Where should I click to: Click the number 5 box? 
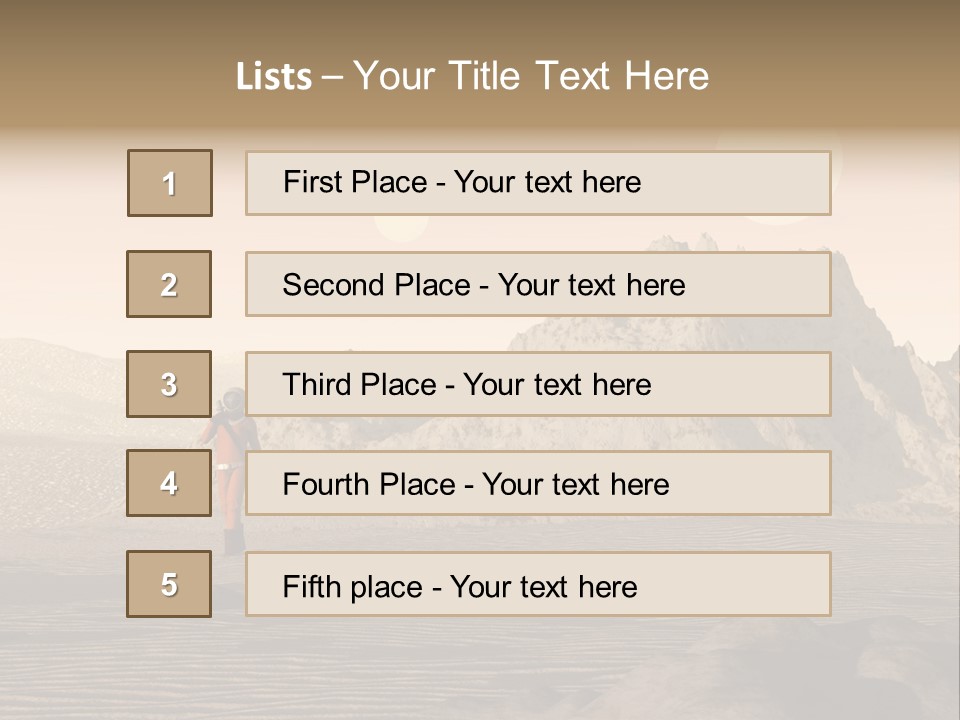[169, 584]
